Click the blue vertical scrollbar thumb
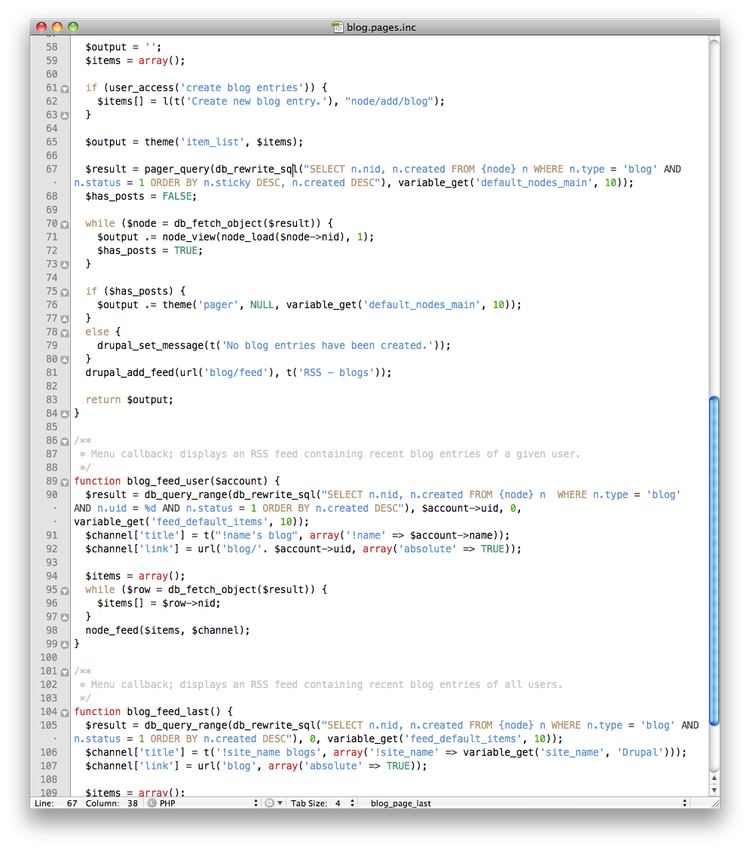The width and height of the screenshot is (750, 850). coord(714,561)
